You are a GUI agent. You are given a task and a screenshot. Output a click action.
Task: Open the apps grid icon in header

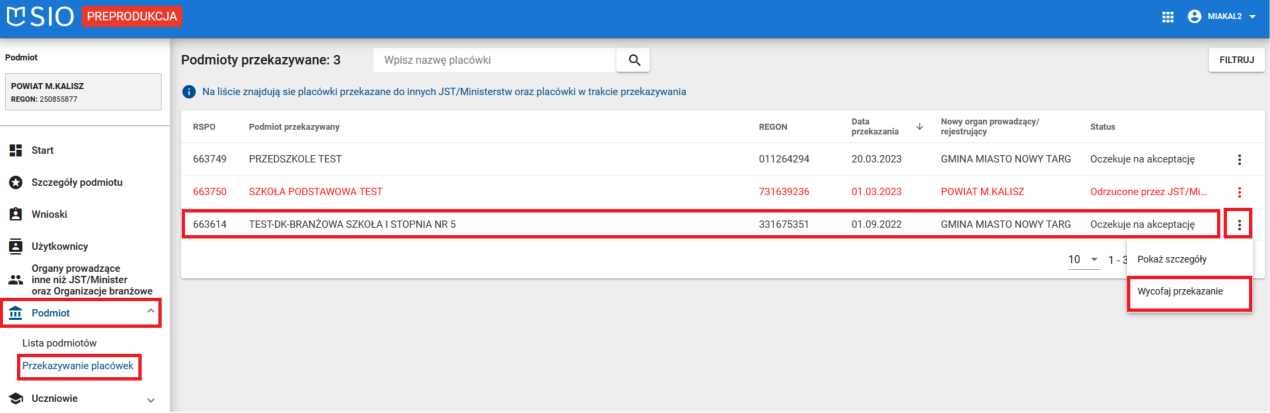click(x=1167, y=17)
